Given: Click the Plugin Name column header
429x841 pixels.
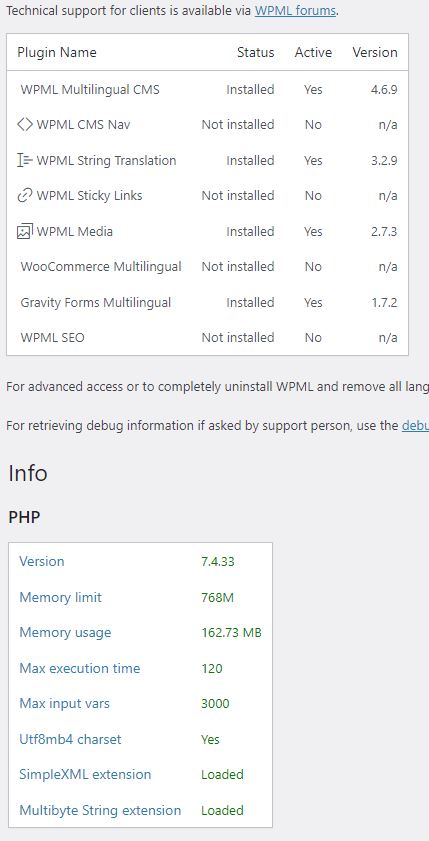Looking at the screenshot, I should click(x=57, y=53).
